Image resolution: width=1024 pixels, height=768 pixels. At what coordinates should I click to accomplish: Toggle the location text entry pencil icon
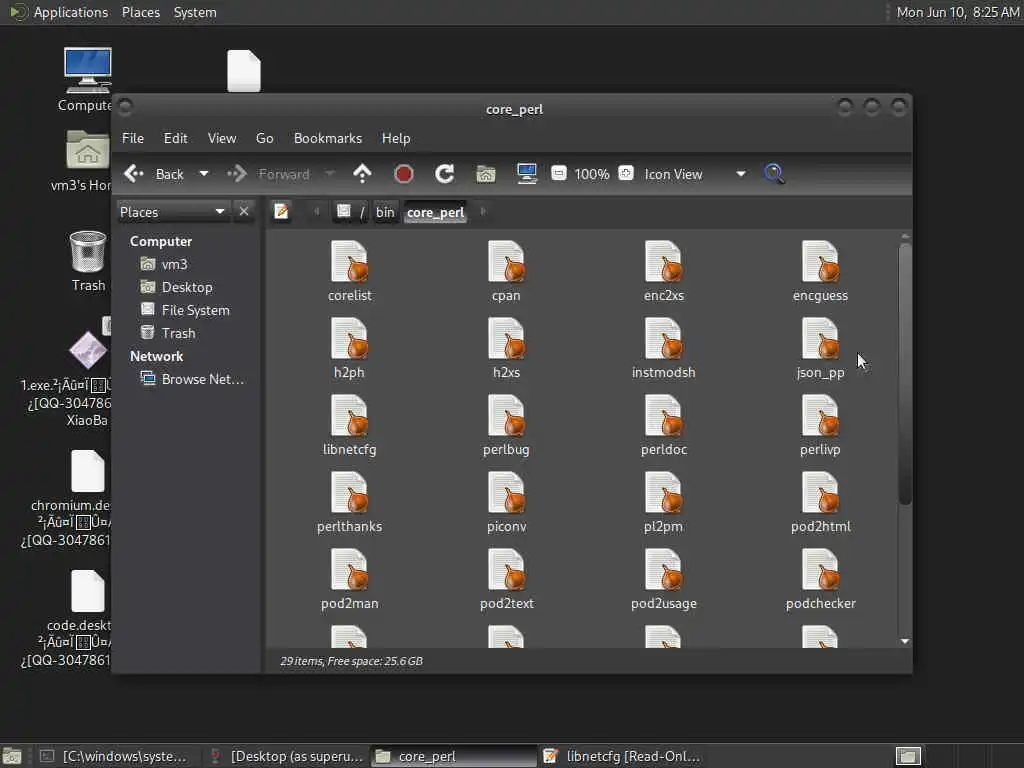(281, 212)
